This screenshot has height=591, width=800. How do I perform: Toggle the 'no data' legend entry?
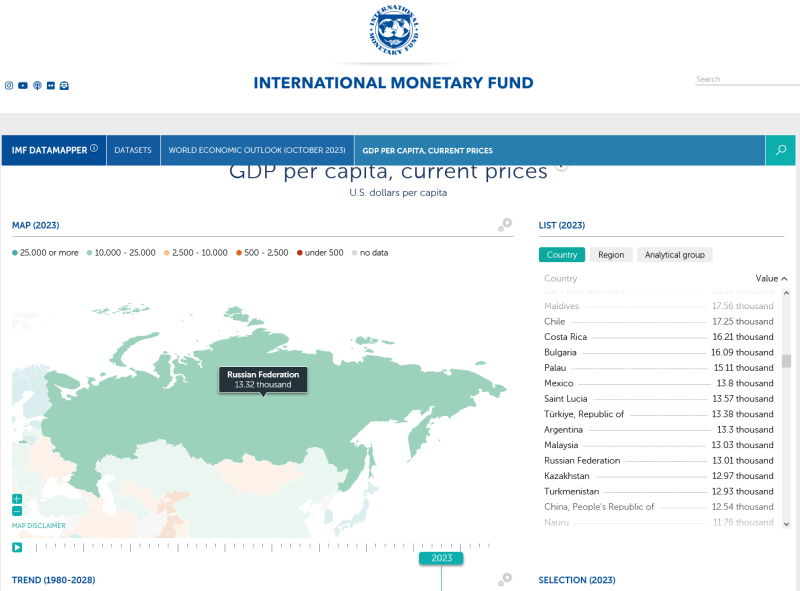tap(370, 253)
